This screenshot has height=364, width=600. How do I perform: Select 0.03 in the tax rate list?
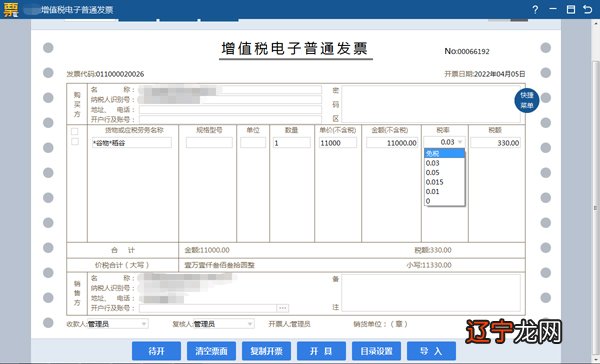coord(444,163)
